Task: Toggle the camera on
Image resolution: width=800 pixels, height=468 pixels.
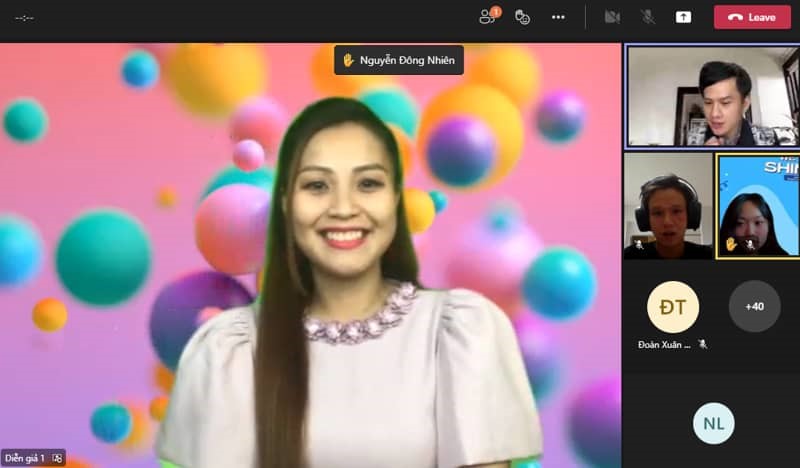Action: 612,17
